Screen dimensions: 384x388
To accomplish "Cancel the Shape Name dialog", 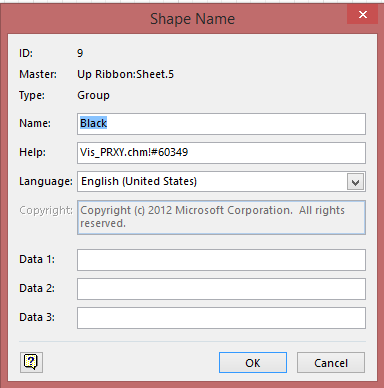I will (331, 363).
